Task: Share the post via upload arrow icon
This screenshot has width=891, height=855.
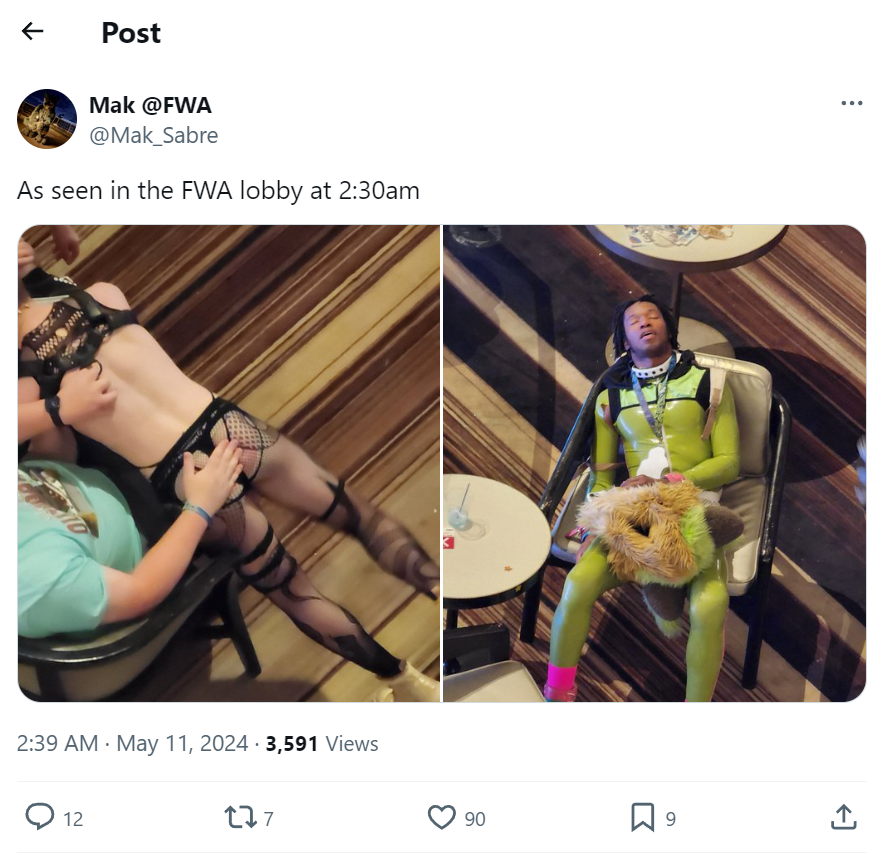Action: pos(843,817)
